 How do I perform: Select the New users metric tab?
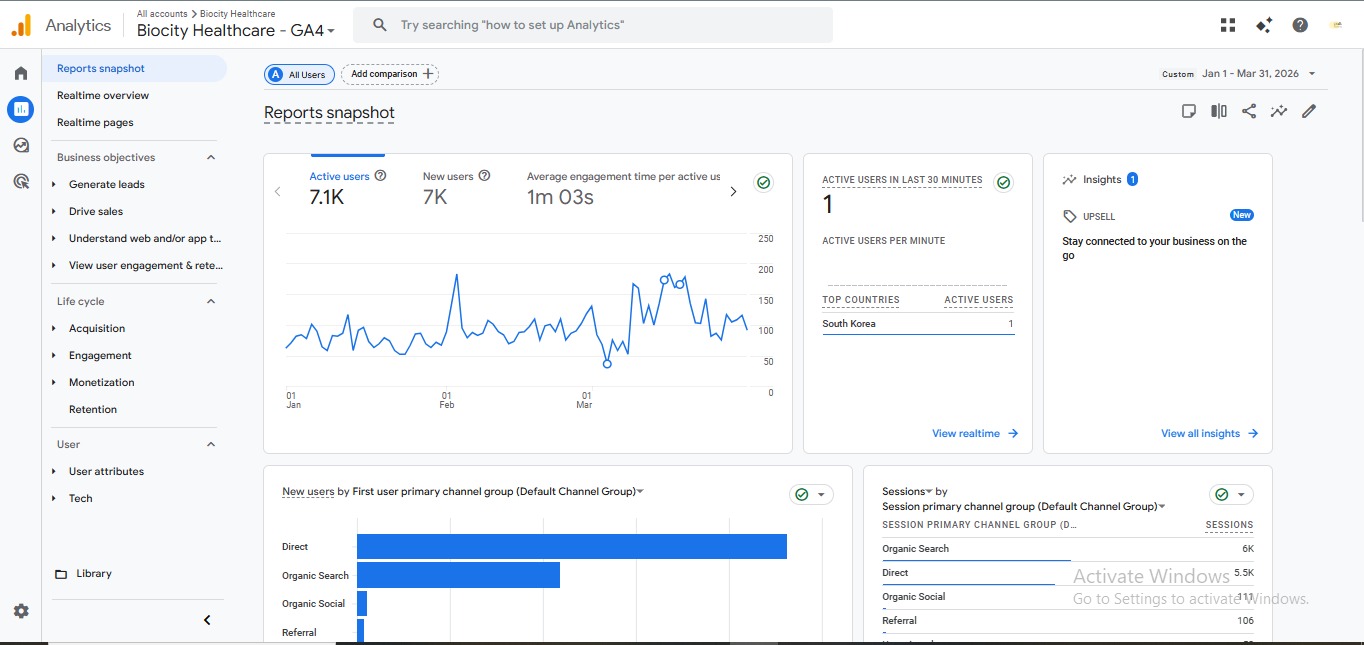pyautogui.click(x=456, y=187)
